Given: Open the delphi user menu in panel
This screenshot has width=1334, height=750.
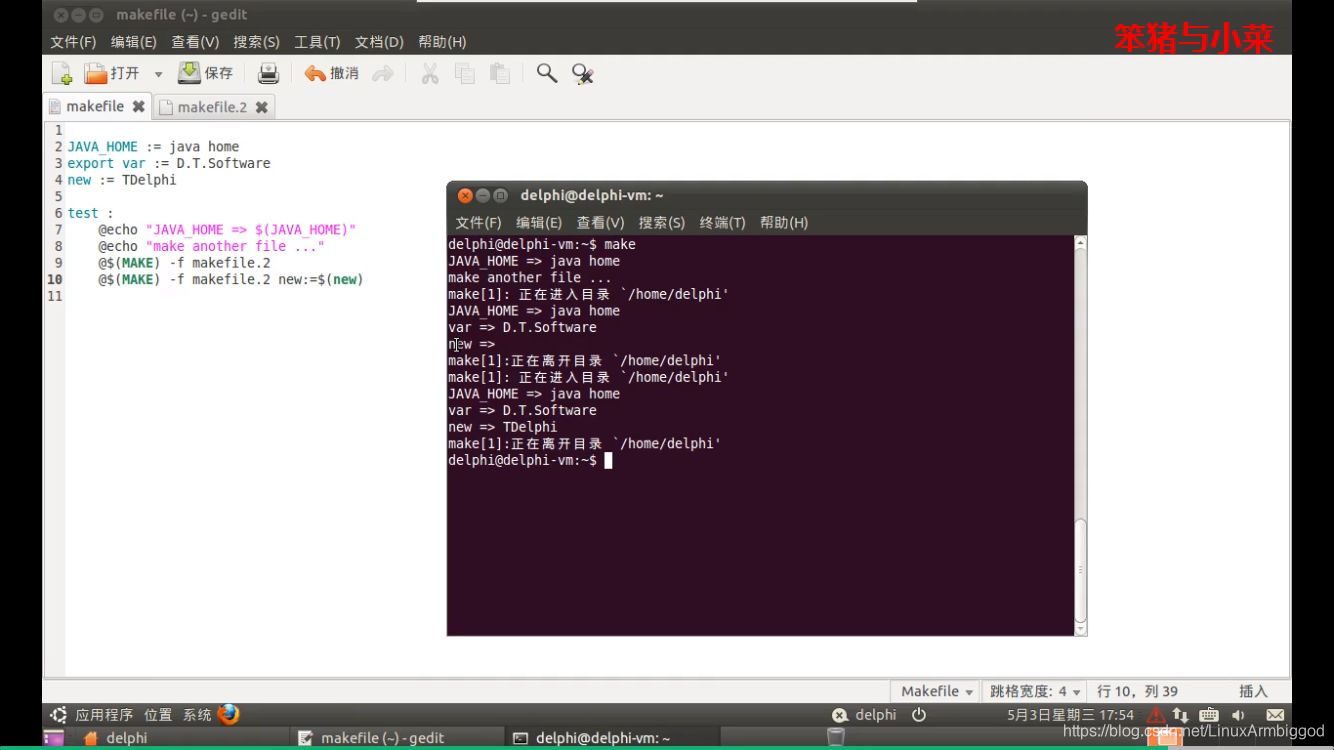Looking at the screenshot, I should (866, 715).
